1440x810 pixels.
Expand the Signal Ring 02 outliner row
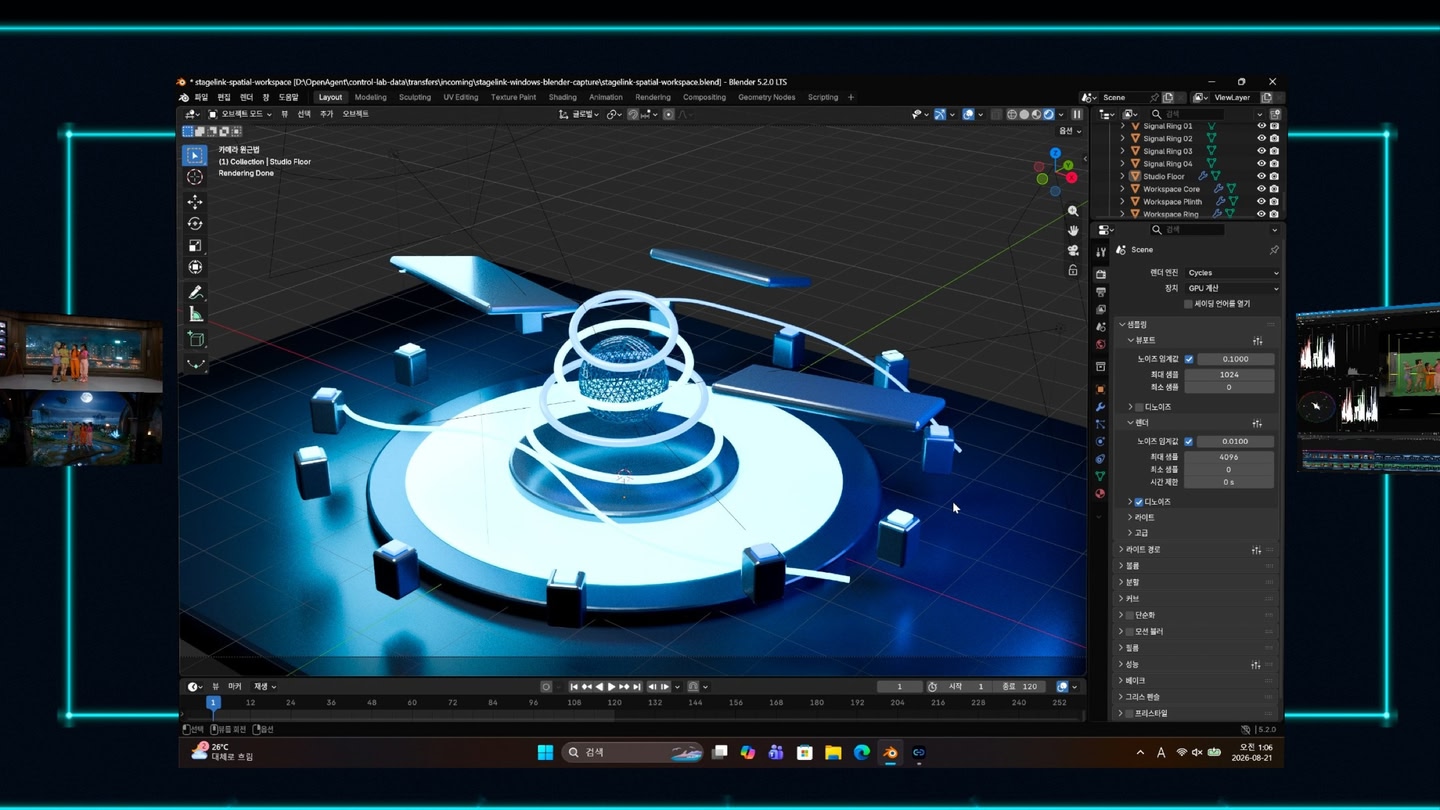(x=1123, y=139)
